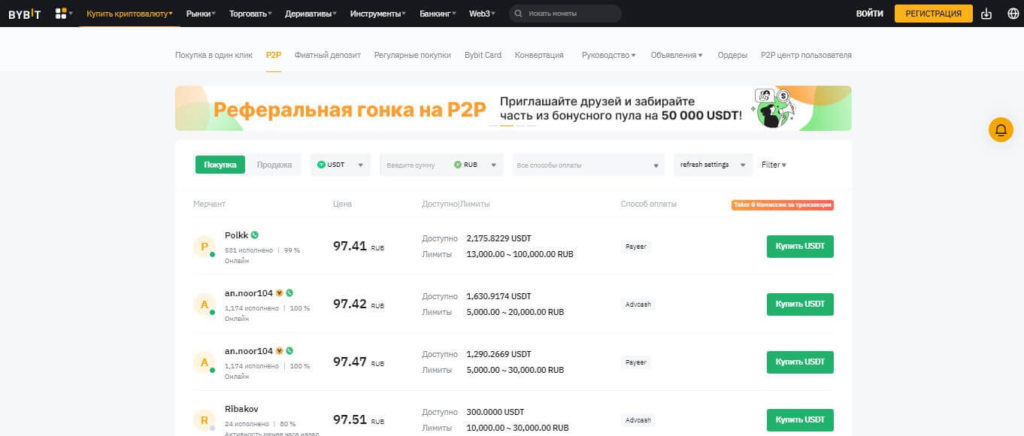Click the Мерчант column header

tap(209, 204)
